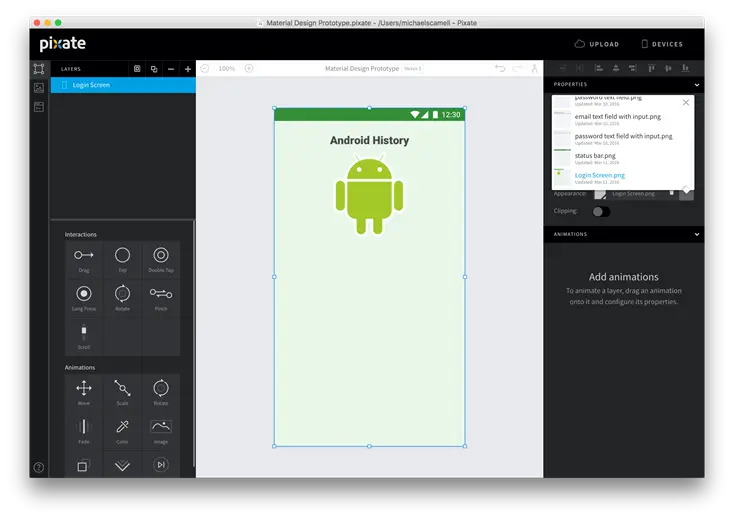
Task: Click the pixate logo
Action: coord(63,44)
